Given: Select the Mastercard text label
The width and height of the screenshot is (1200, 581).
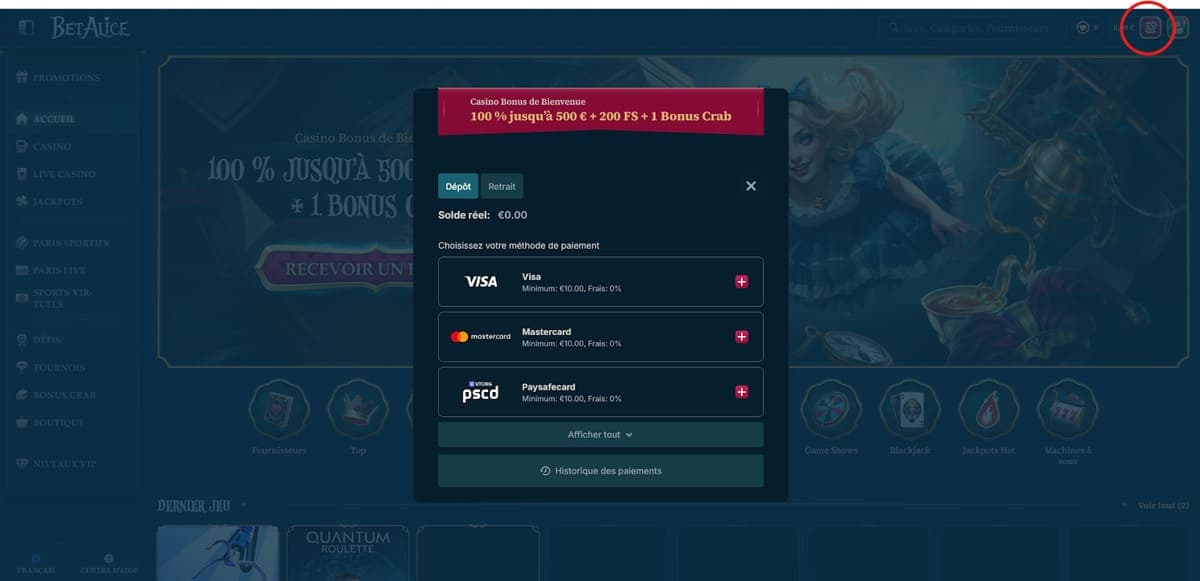Looking at the screenshot, I should point(546,331).
